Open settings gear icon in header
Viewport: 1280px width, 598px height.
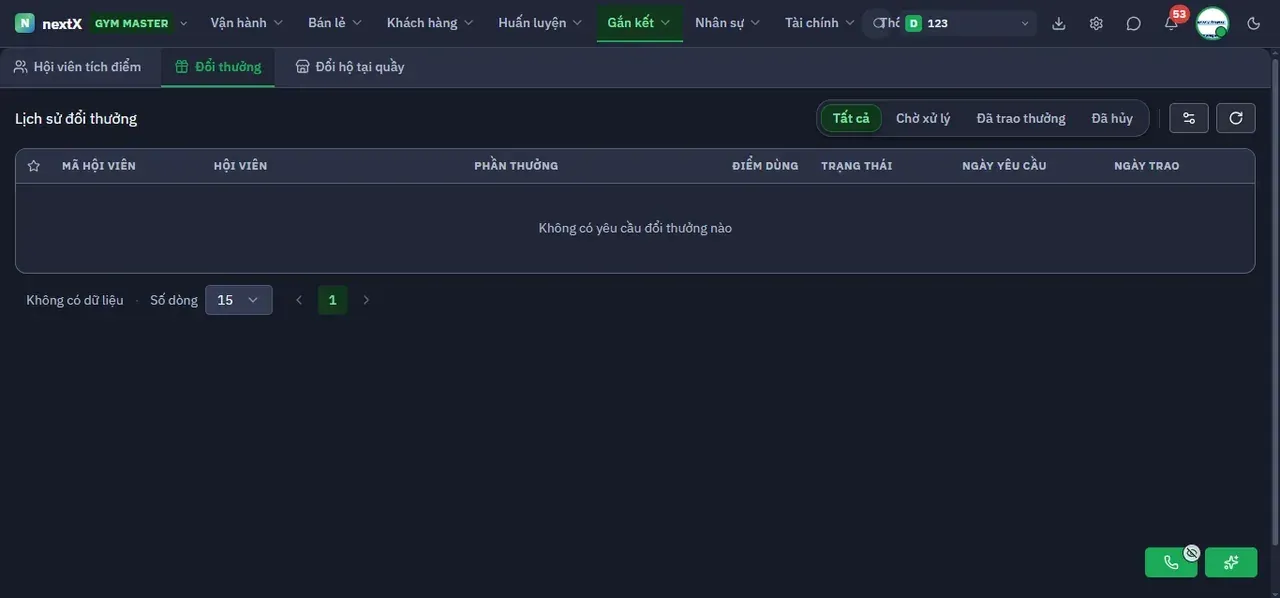pyautogui.click(x=1096, y=23)
